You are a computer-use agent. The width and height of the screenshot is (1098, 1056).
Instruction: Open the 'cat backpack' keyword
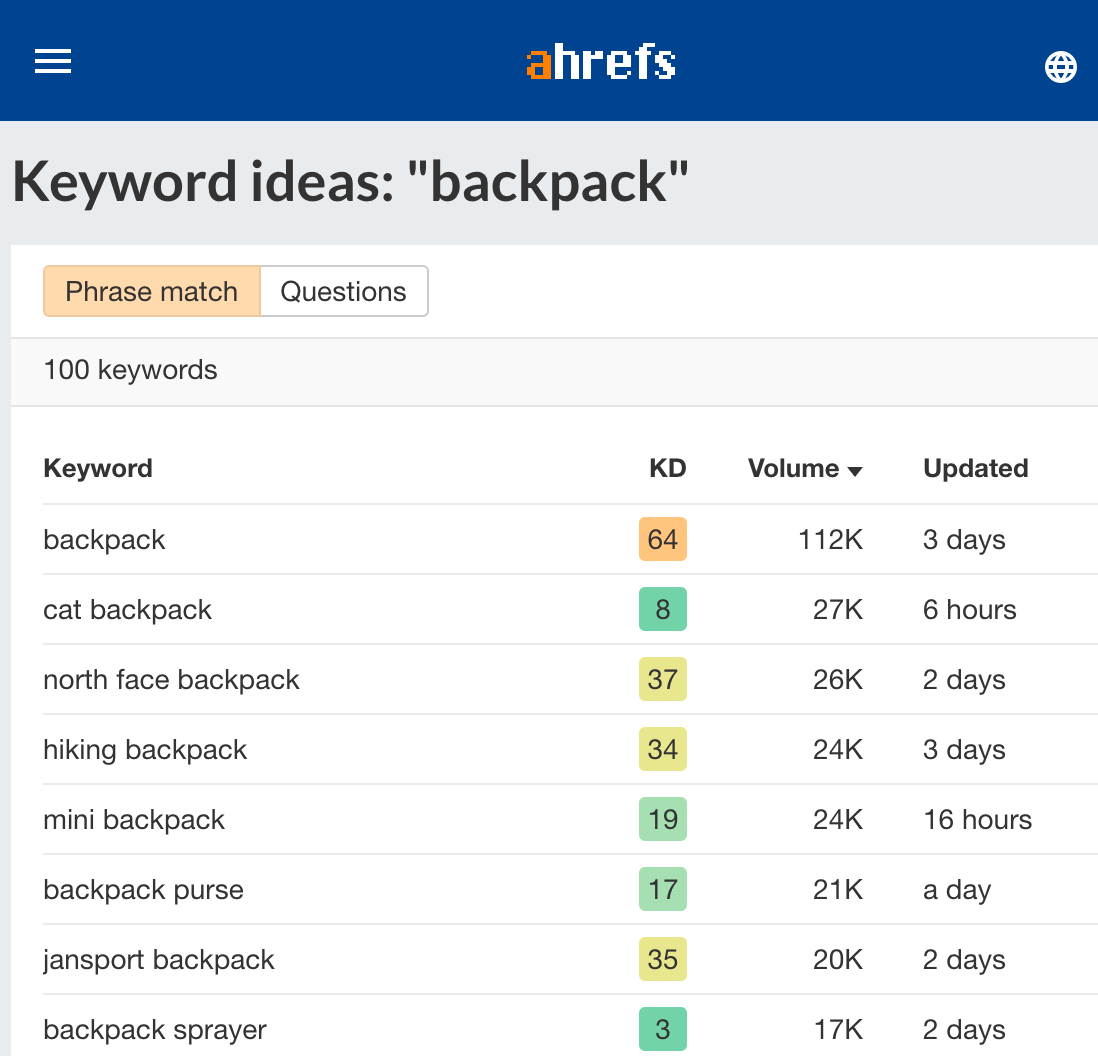coord(128,610)
